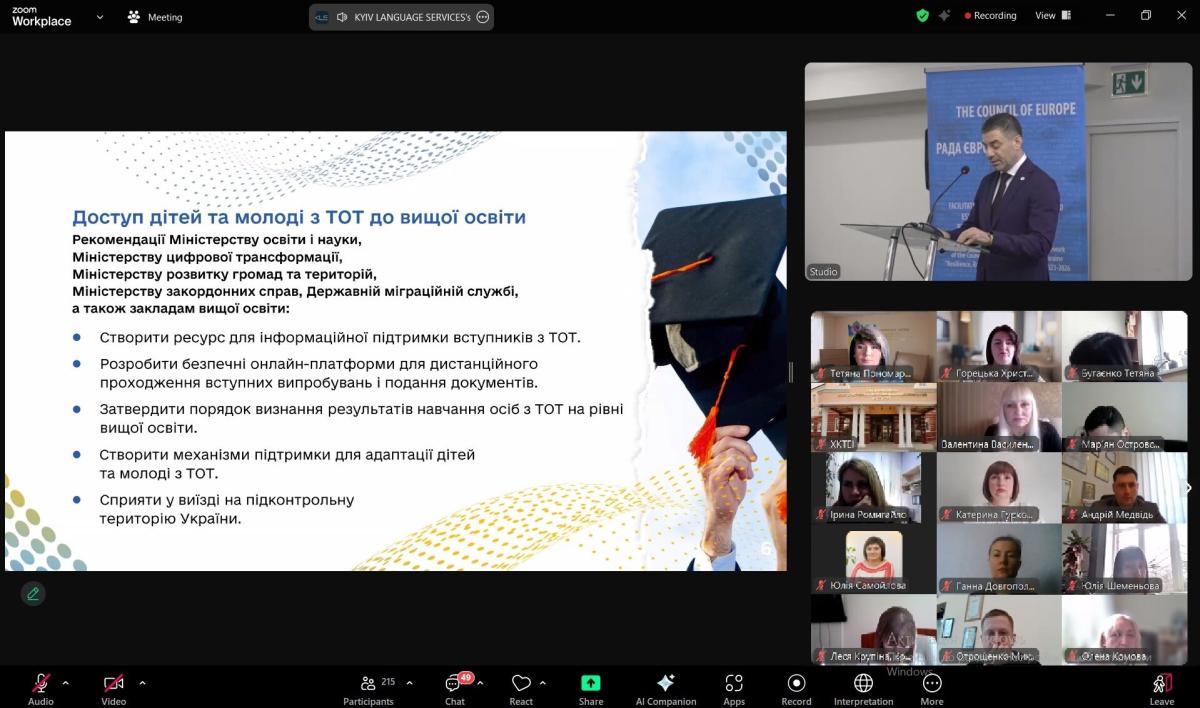This screenshot has width=1200, height=708.
Task: Leave the meeting
Action: [1161, 687]
